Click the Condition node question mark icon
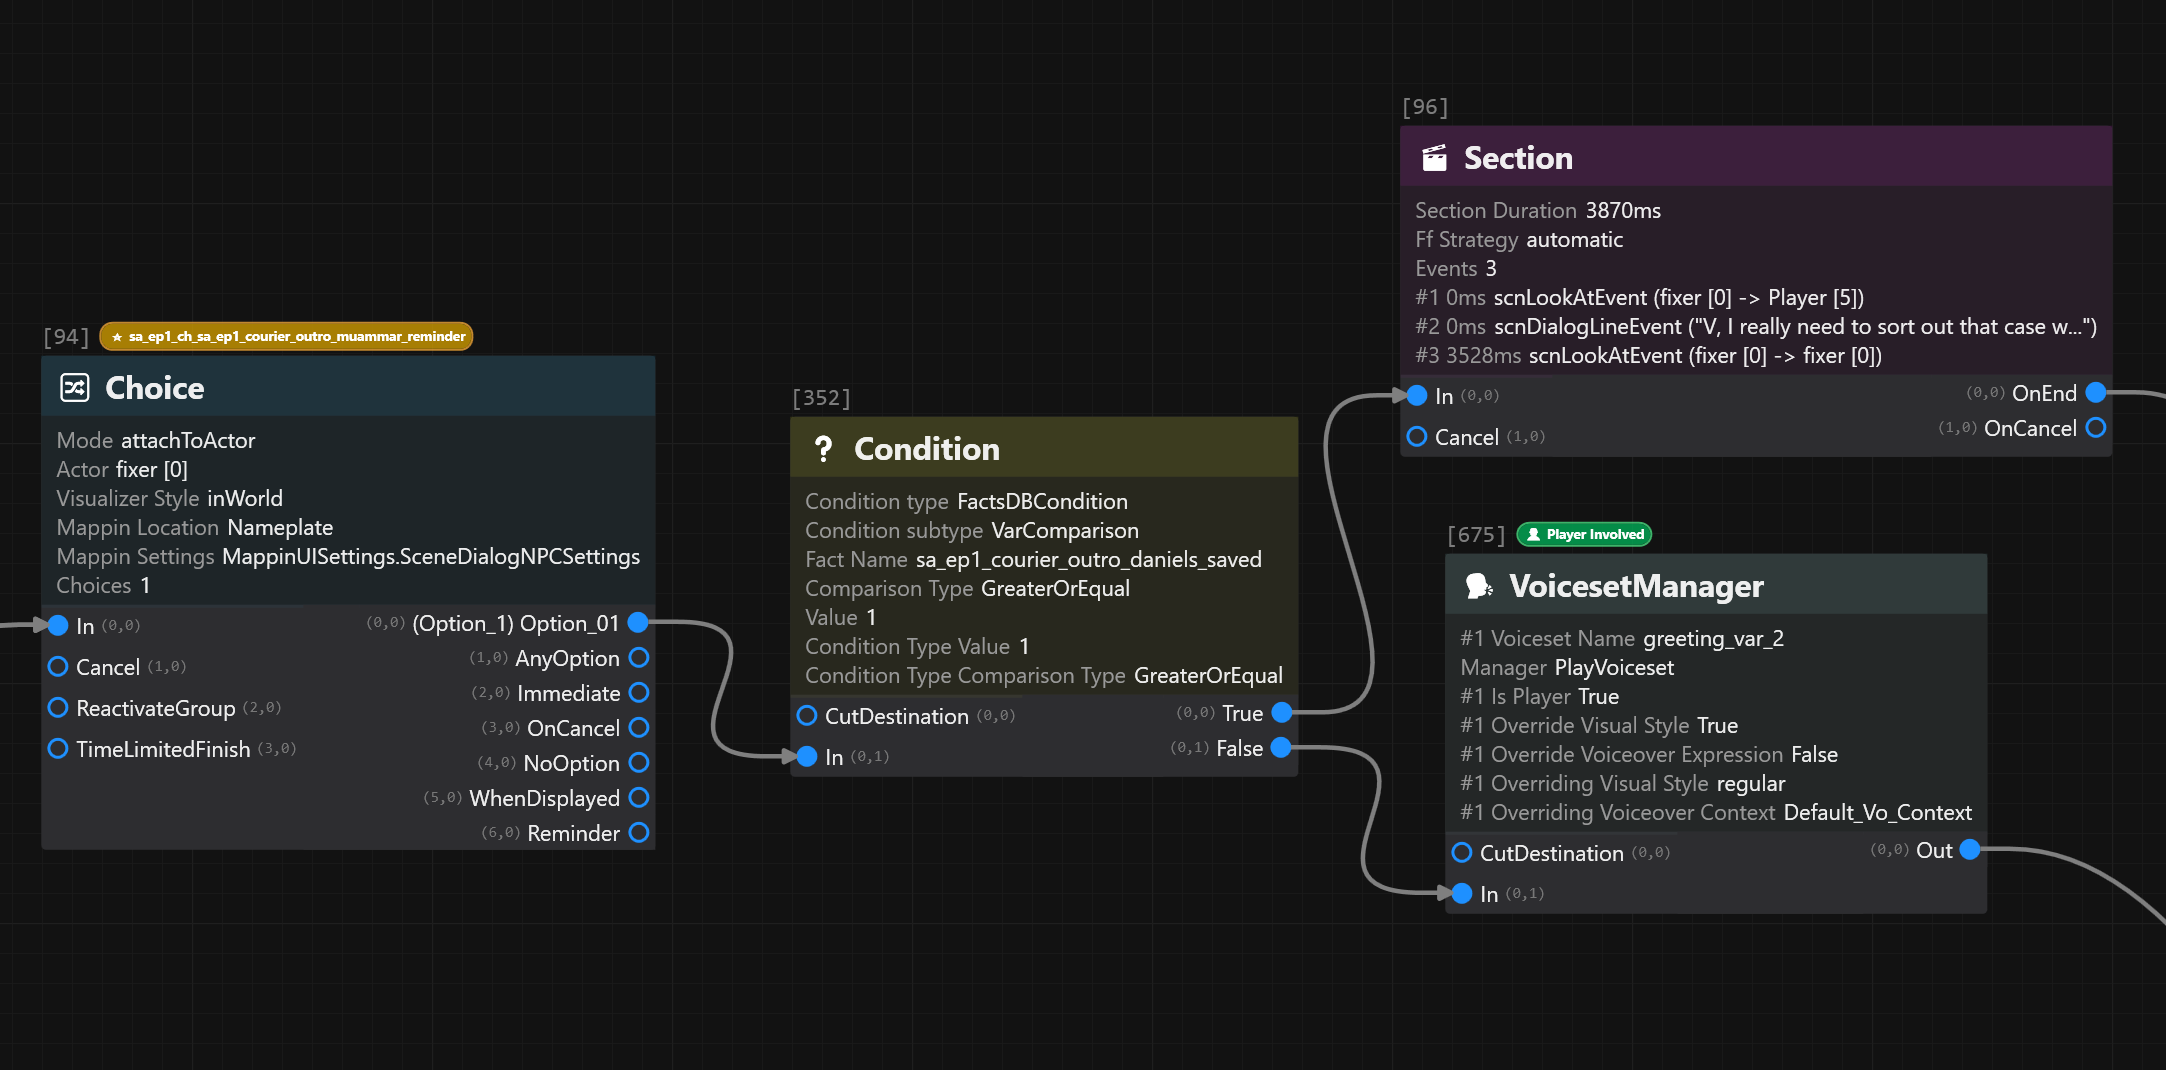 click(823, 449)
